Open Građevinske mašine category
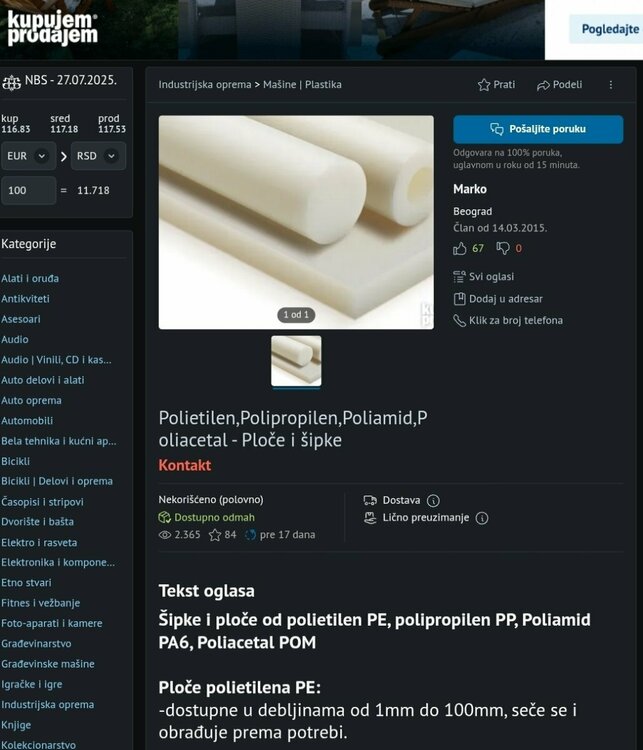 (48, 664)
